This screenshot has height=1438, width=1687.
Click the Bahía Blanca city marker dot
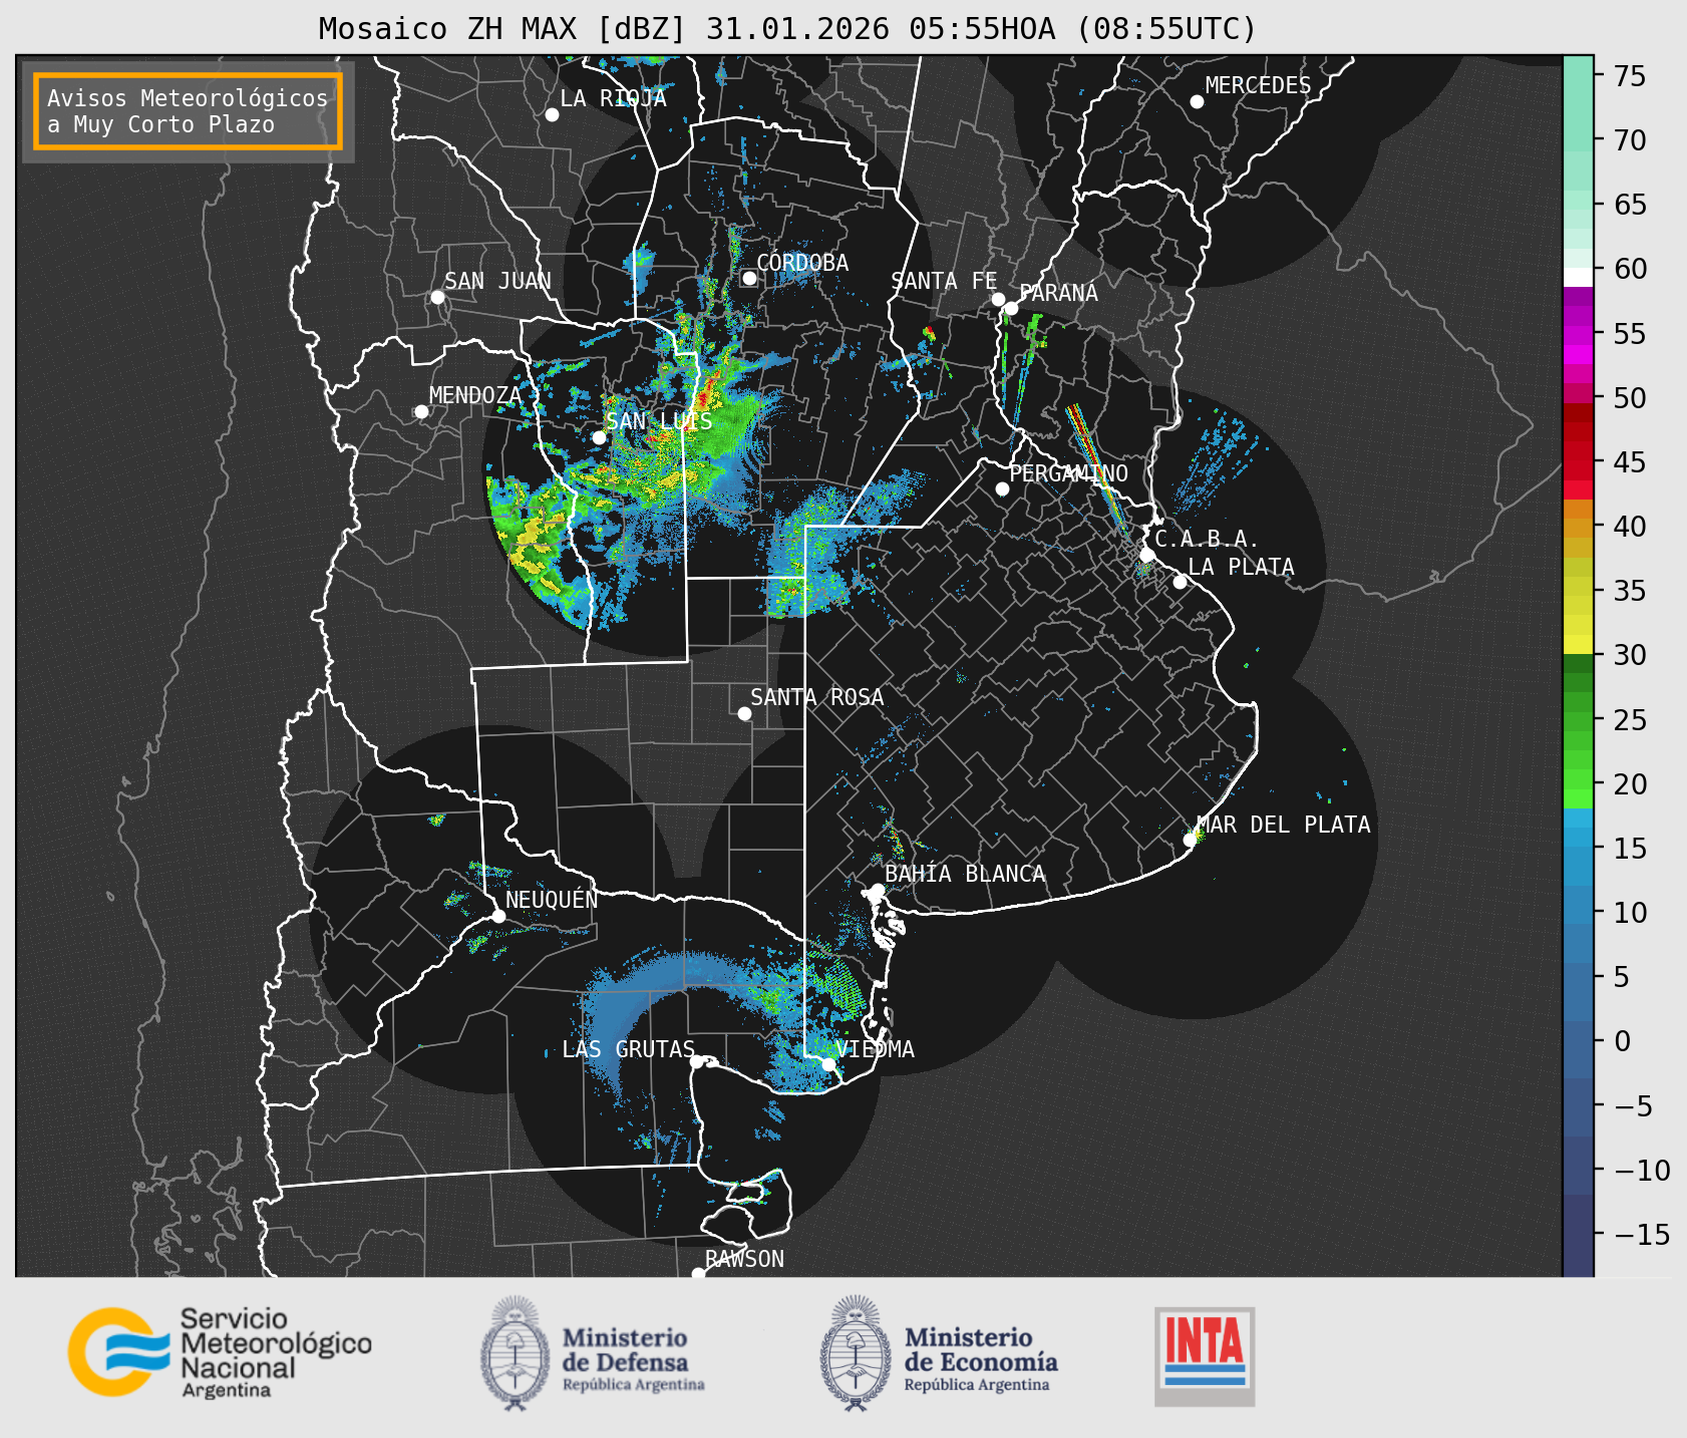tap(877, 890)
